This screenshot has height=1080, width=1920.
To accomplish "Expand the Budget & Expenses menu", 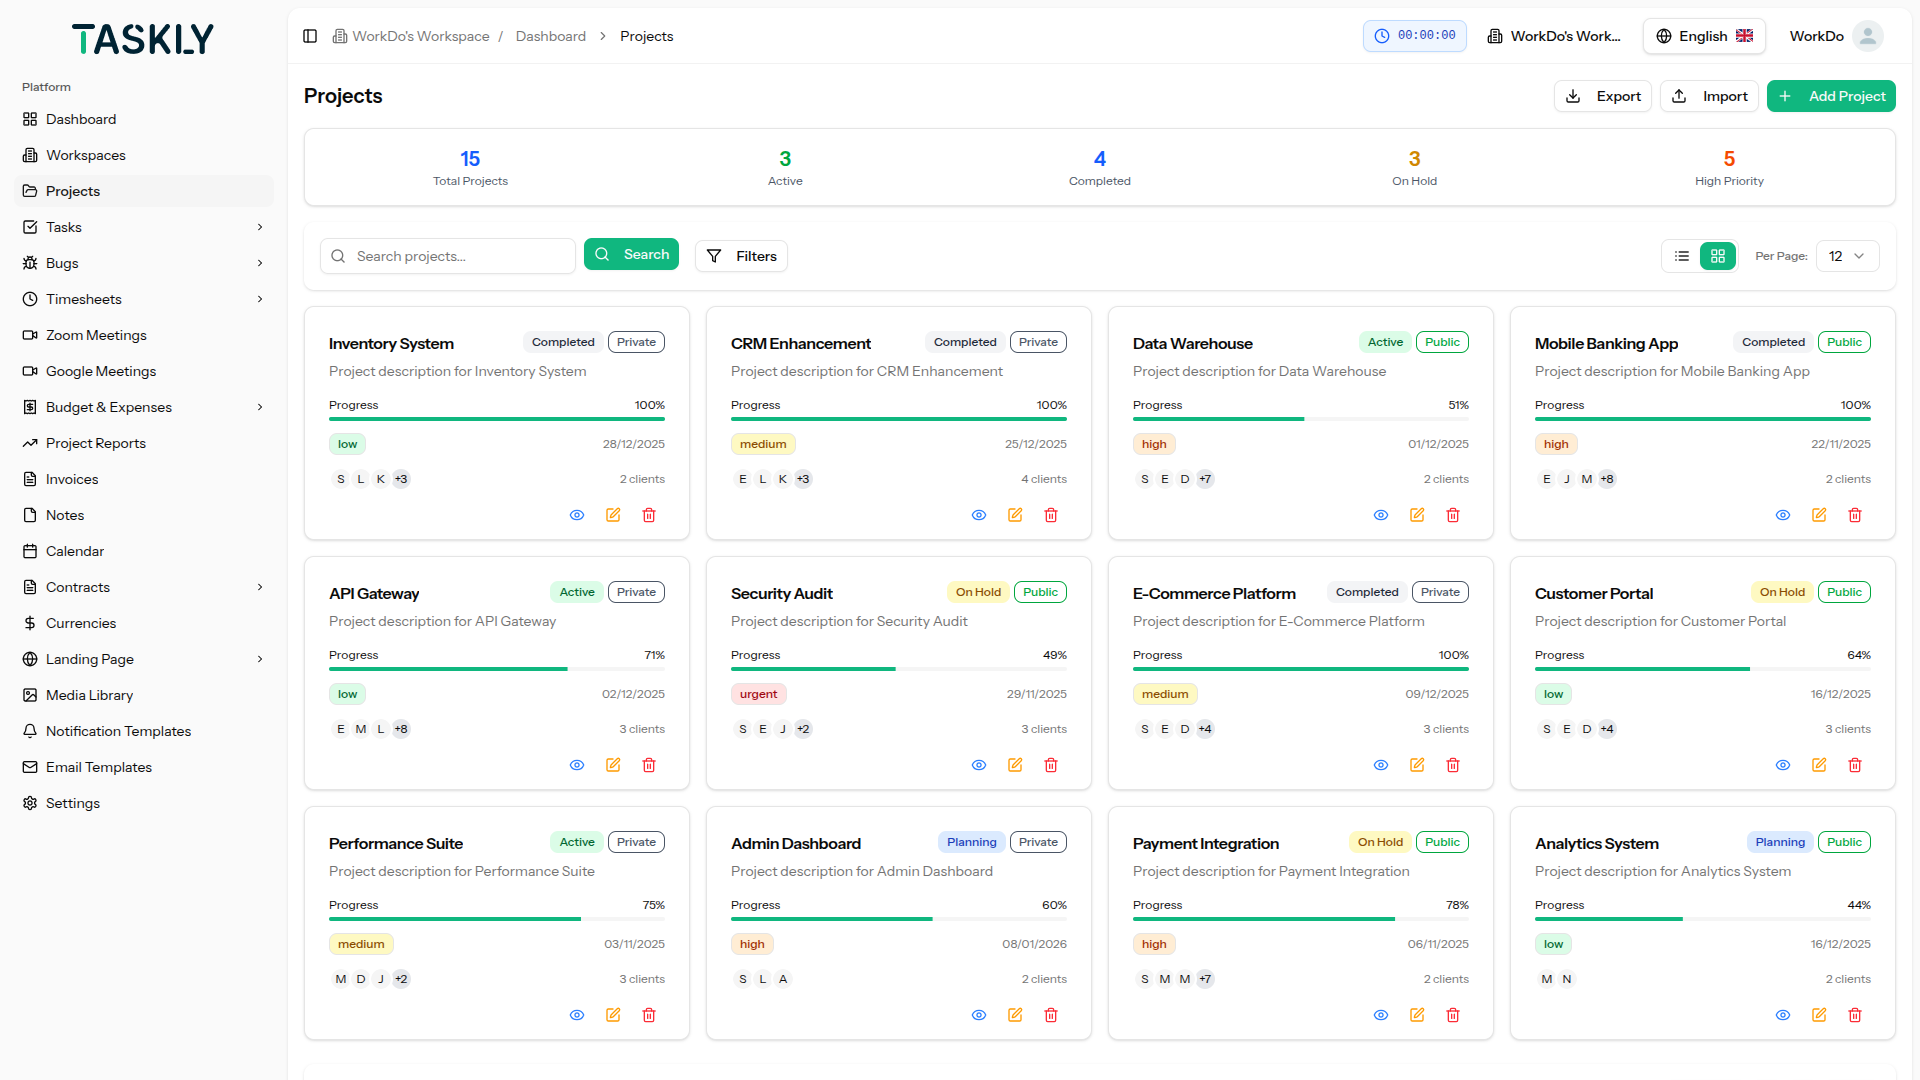I will [x=144, y=407].
